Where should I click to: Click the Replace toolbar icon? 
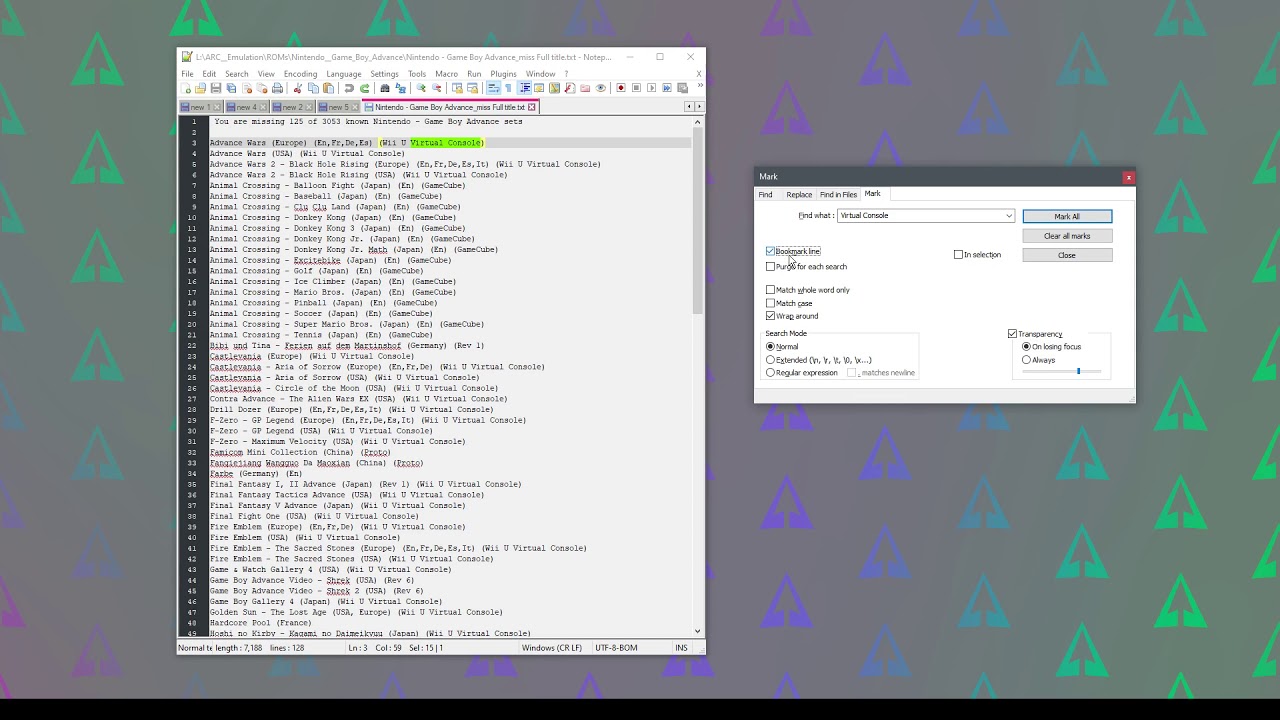[x=400, y=88]
